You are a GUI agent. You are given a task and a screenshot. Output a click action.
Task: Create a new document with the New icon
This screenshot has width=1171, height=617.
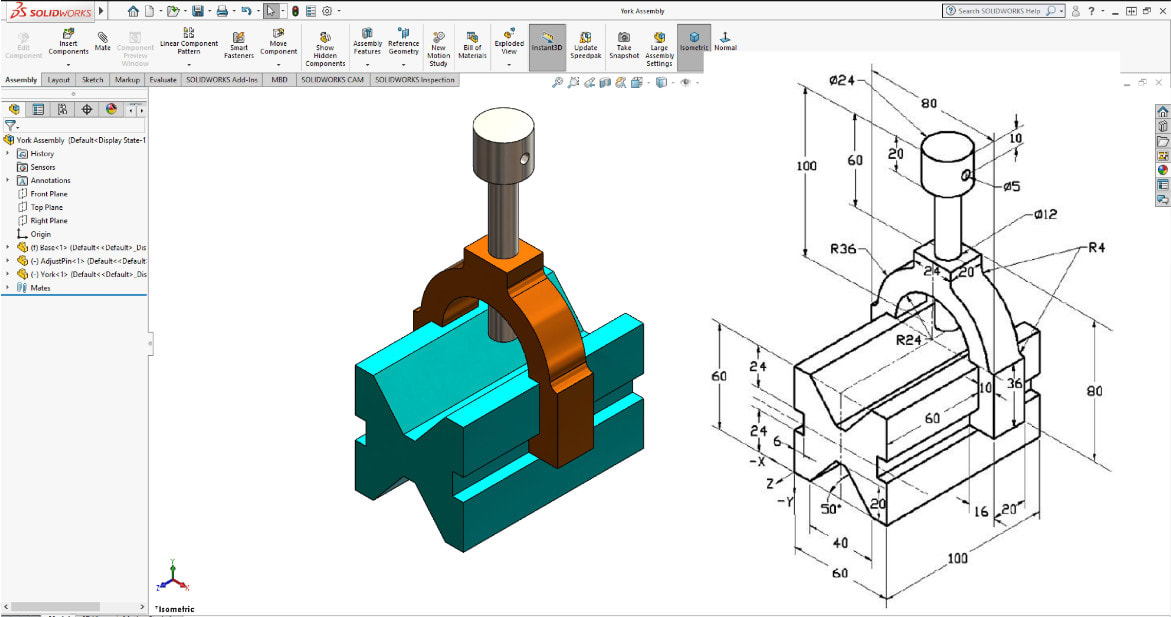point(150,11)
